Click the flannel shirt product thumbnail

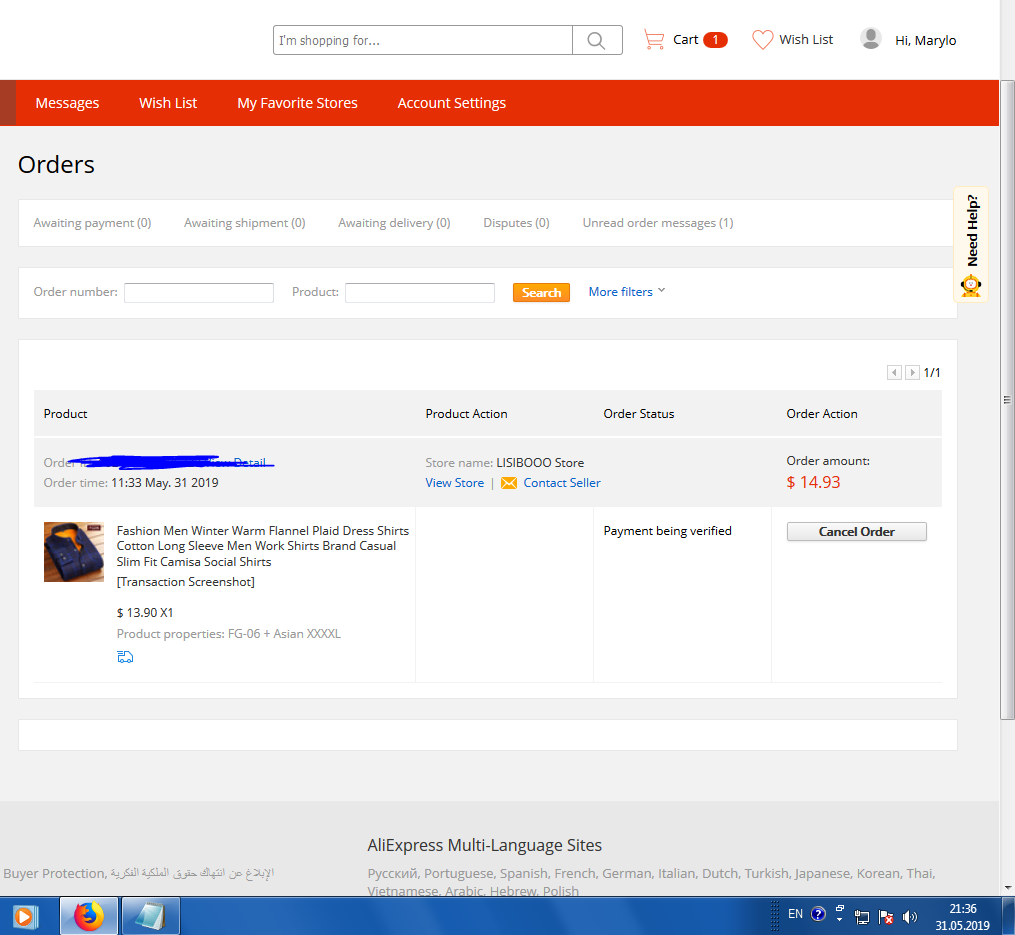[x=74, y=552]
